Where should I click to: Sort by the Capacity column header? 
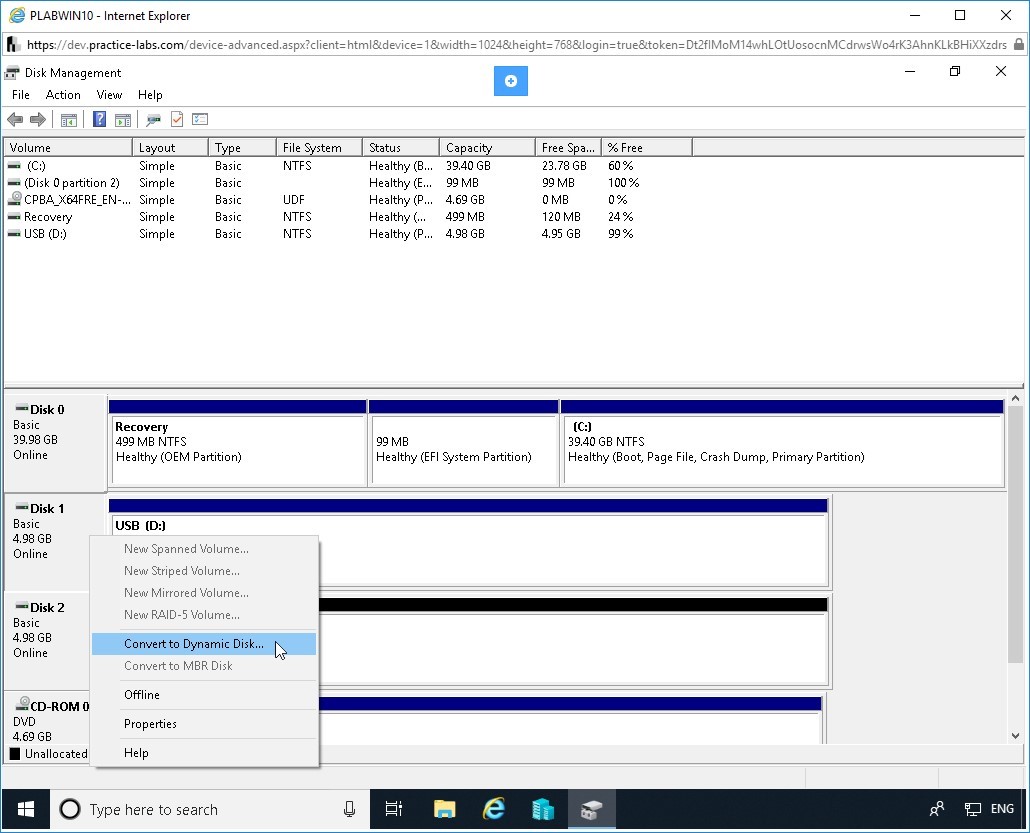click(x=487, y=147)
